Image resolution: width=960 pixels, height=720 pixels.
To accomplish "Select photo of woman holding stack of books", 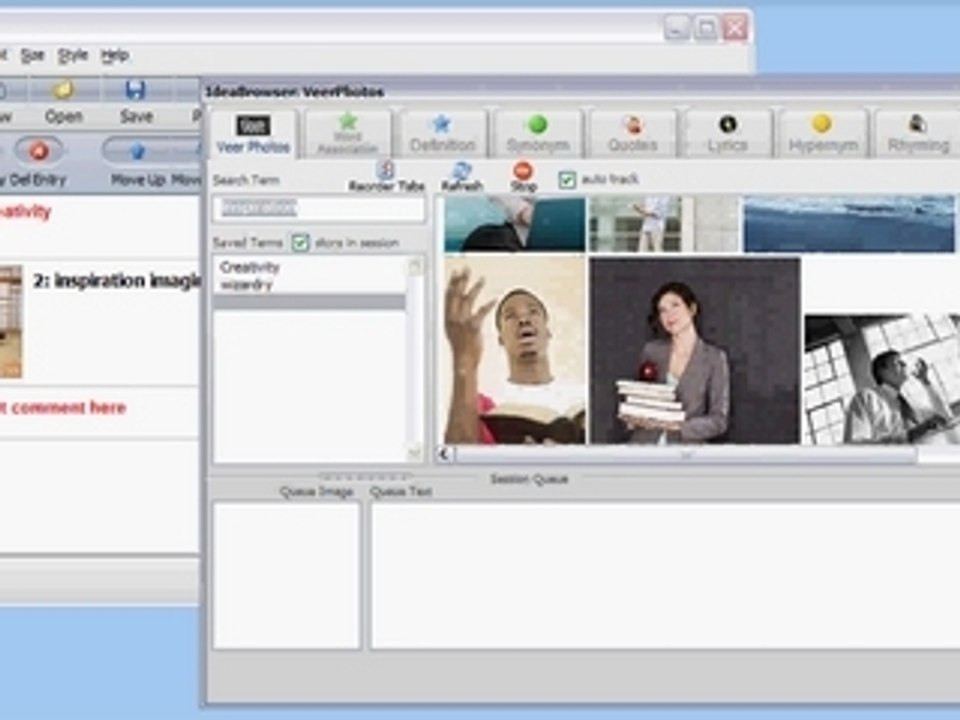I will coord(695,350).
